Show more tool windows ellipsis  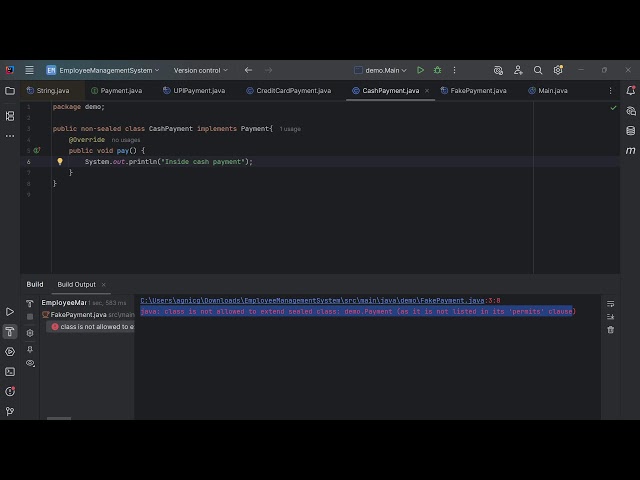point(10,136)
